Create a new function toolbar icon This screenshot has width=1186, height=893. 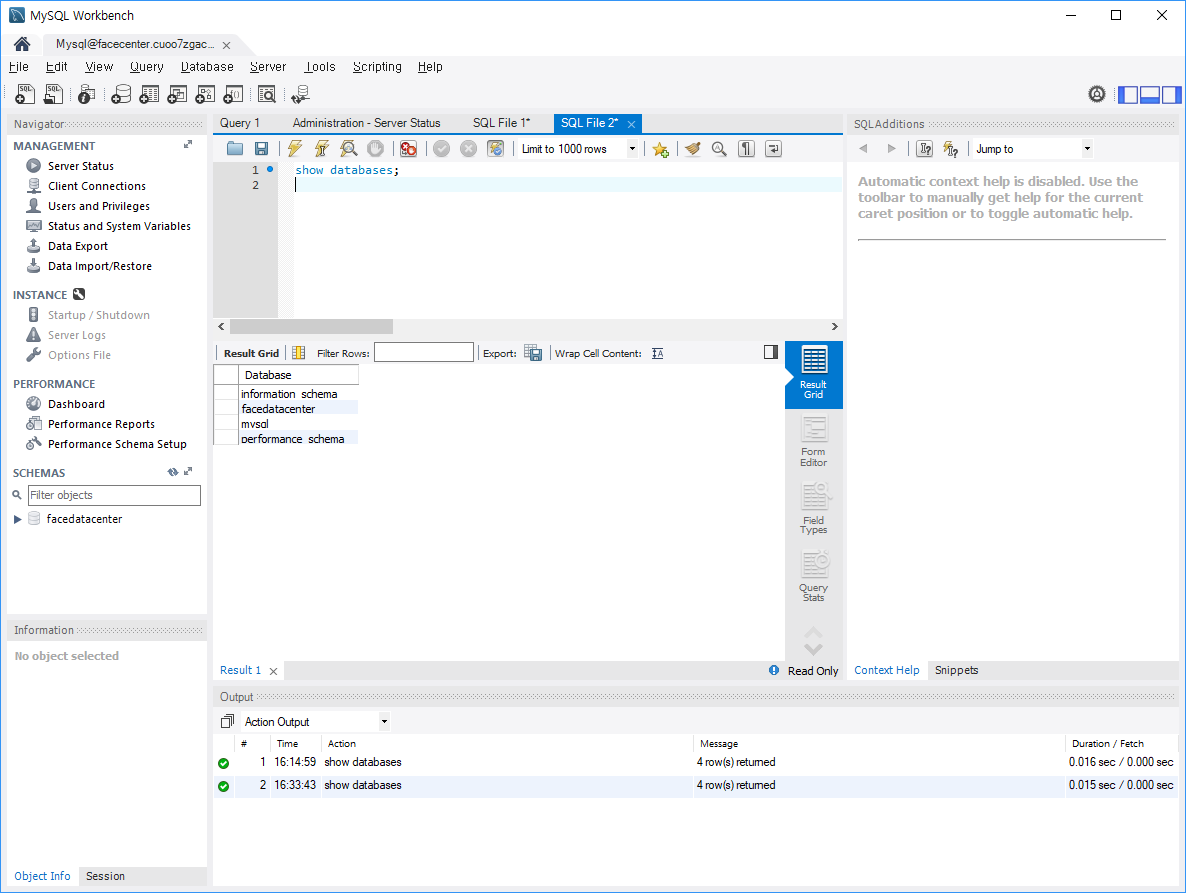coord(233,94)
